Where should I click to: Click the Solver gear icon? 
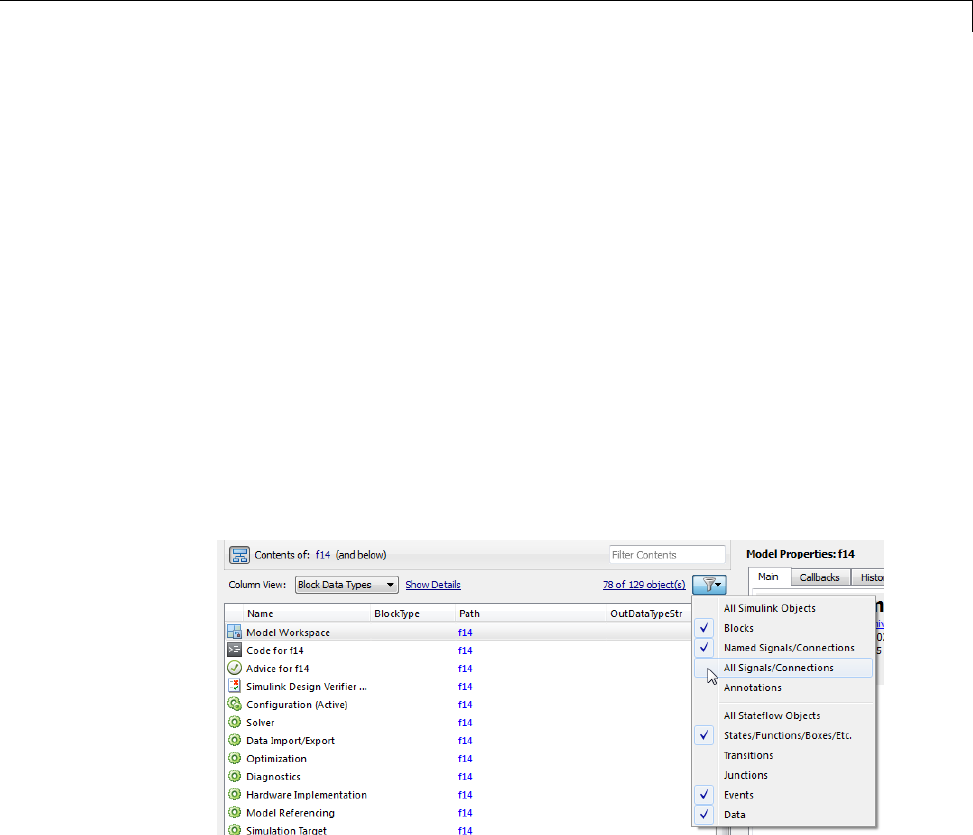point(234,722)
